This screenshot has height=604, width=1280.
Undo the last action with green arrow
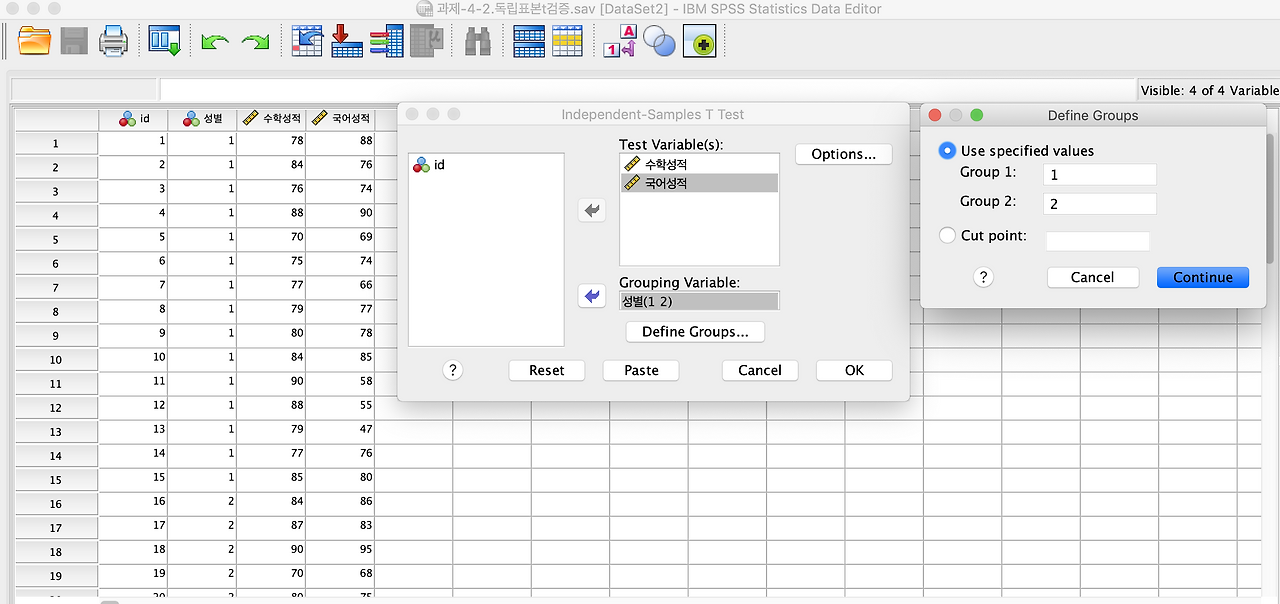coord(215,42)
